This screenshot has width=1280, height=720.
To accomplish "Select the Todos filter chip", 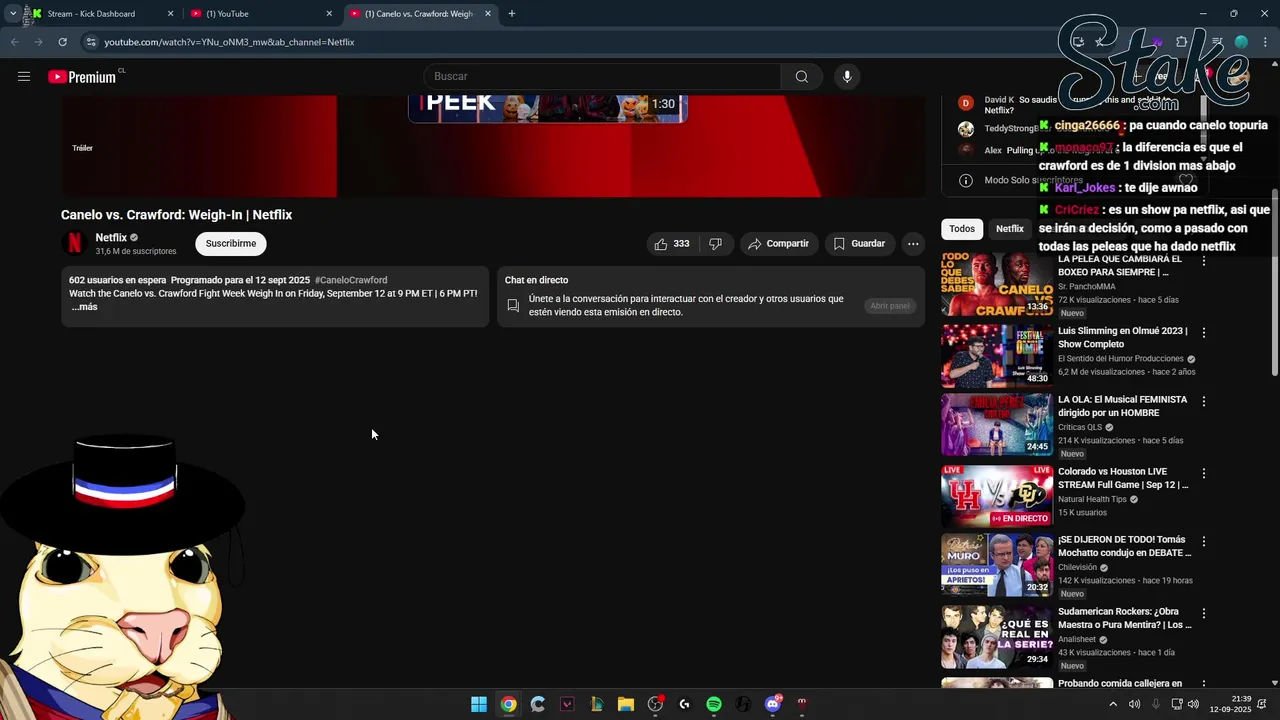I will 962,229.
